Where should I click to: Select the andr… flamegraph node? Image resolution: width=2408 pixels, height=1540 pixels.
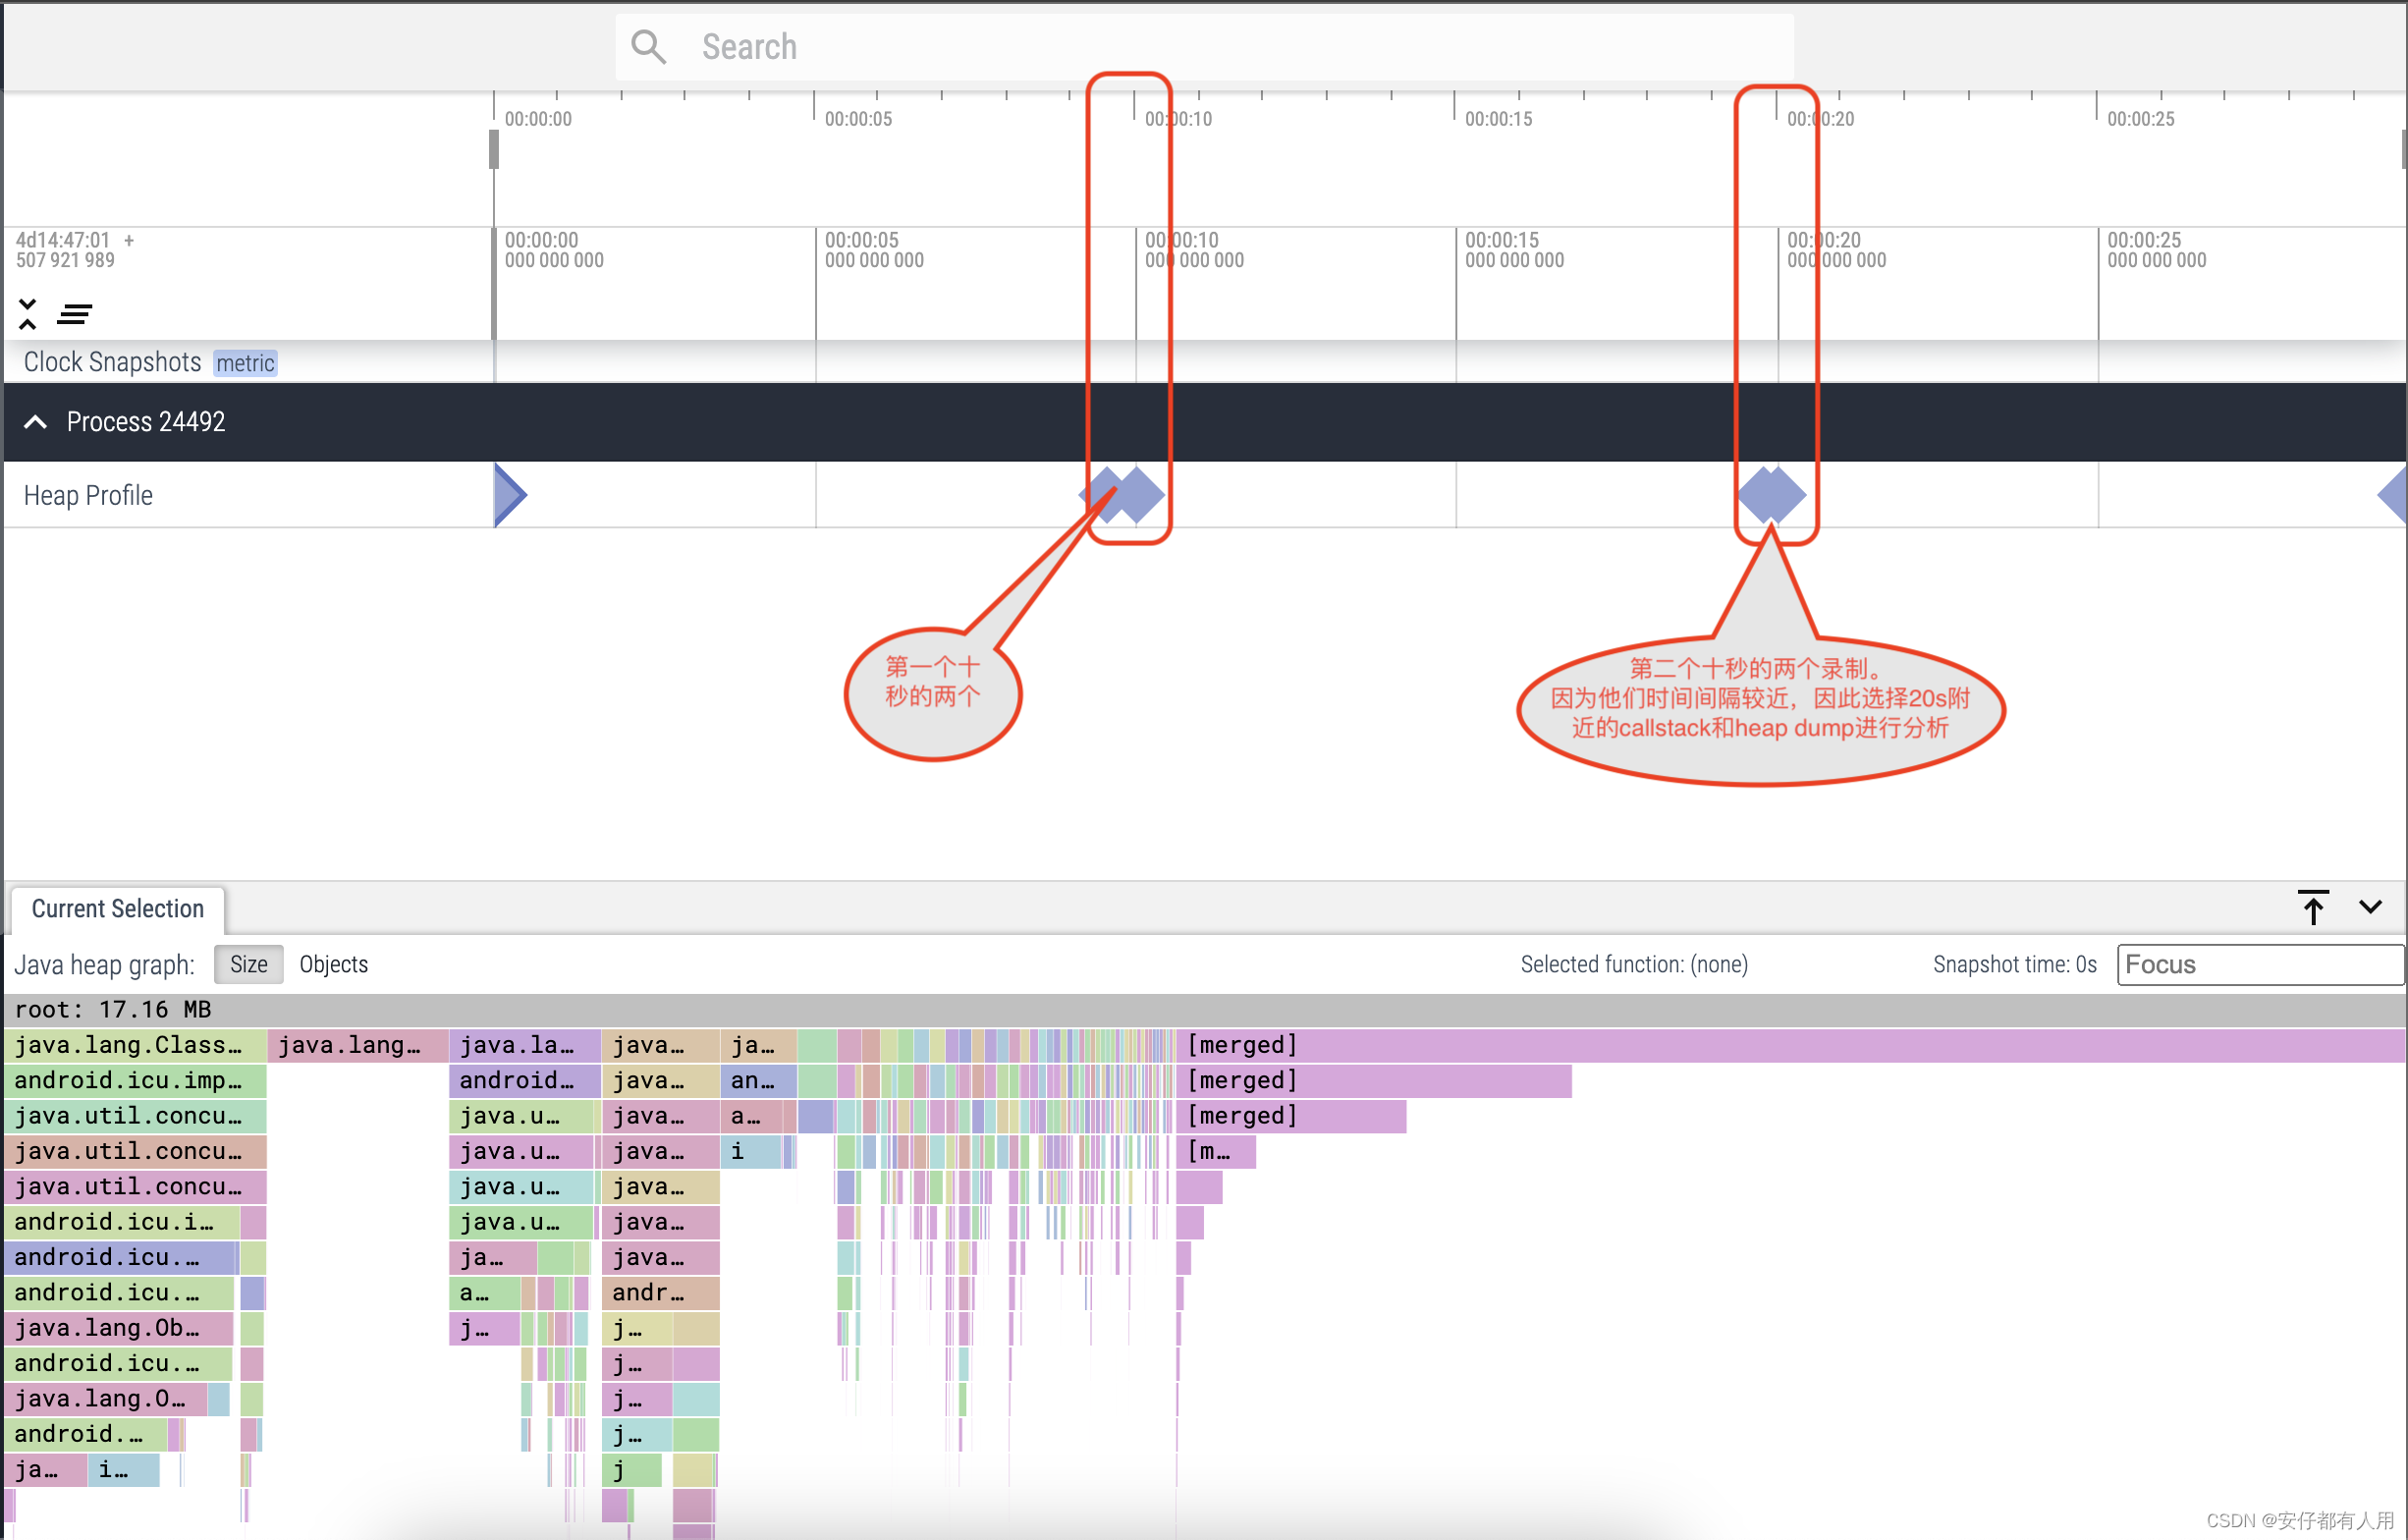click(x=660, y=1293)
